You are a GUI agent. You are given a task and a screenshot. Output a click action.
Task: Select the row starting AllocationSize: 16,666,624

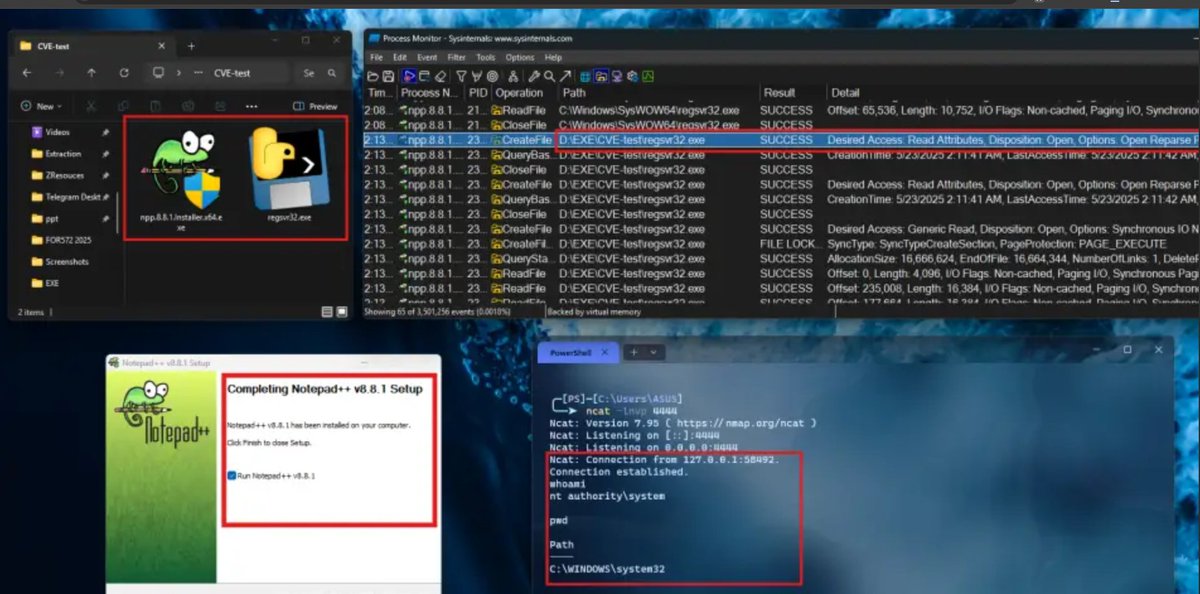781,259
